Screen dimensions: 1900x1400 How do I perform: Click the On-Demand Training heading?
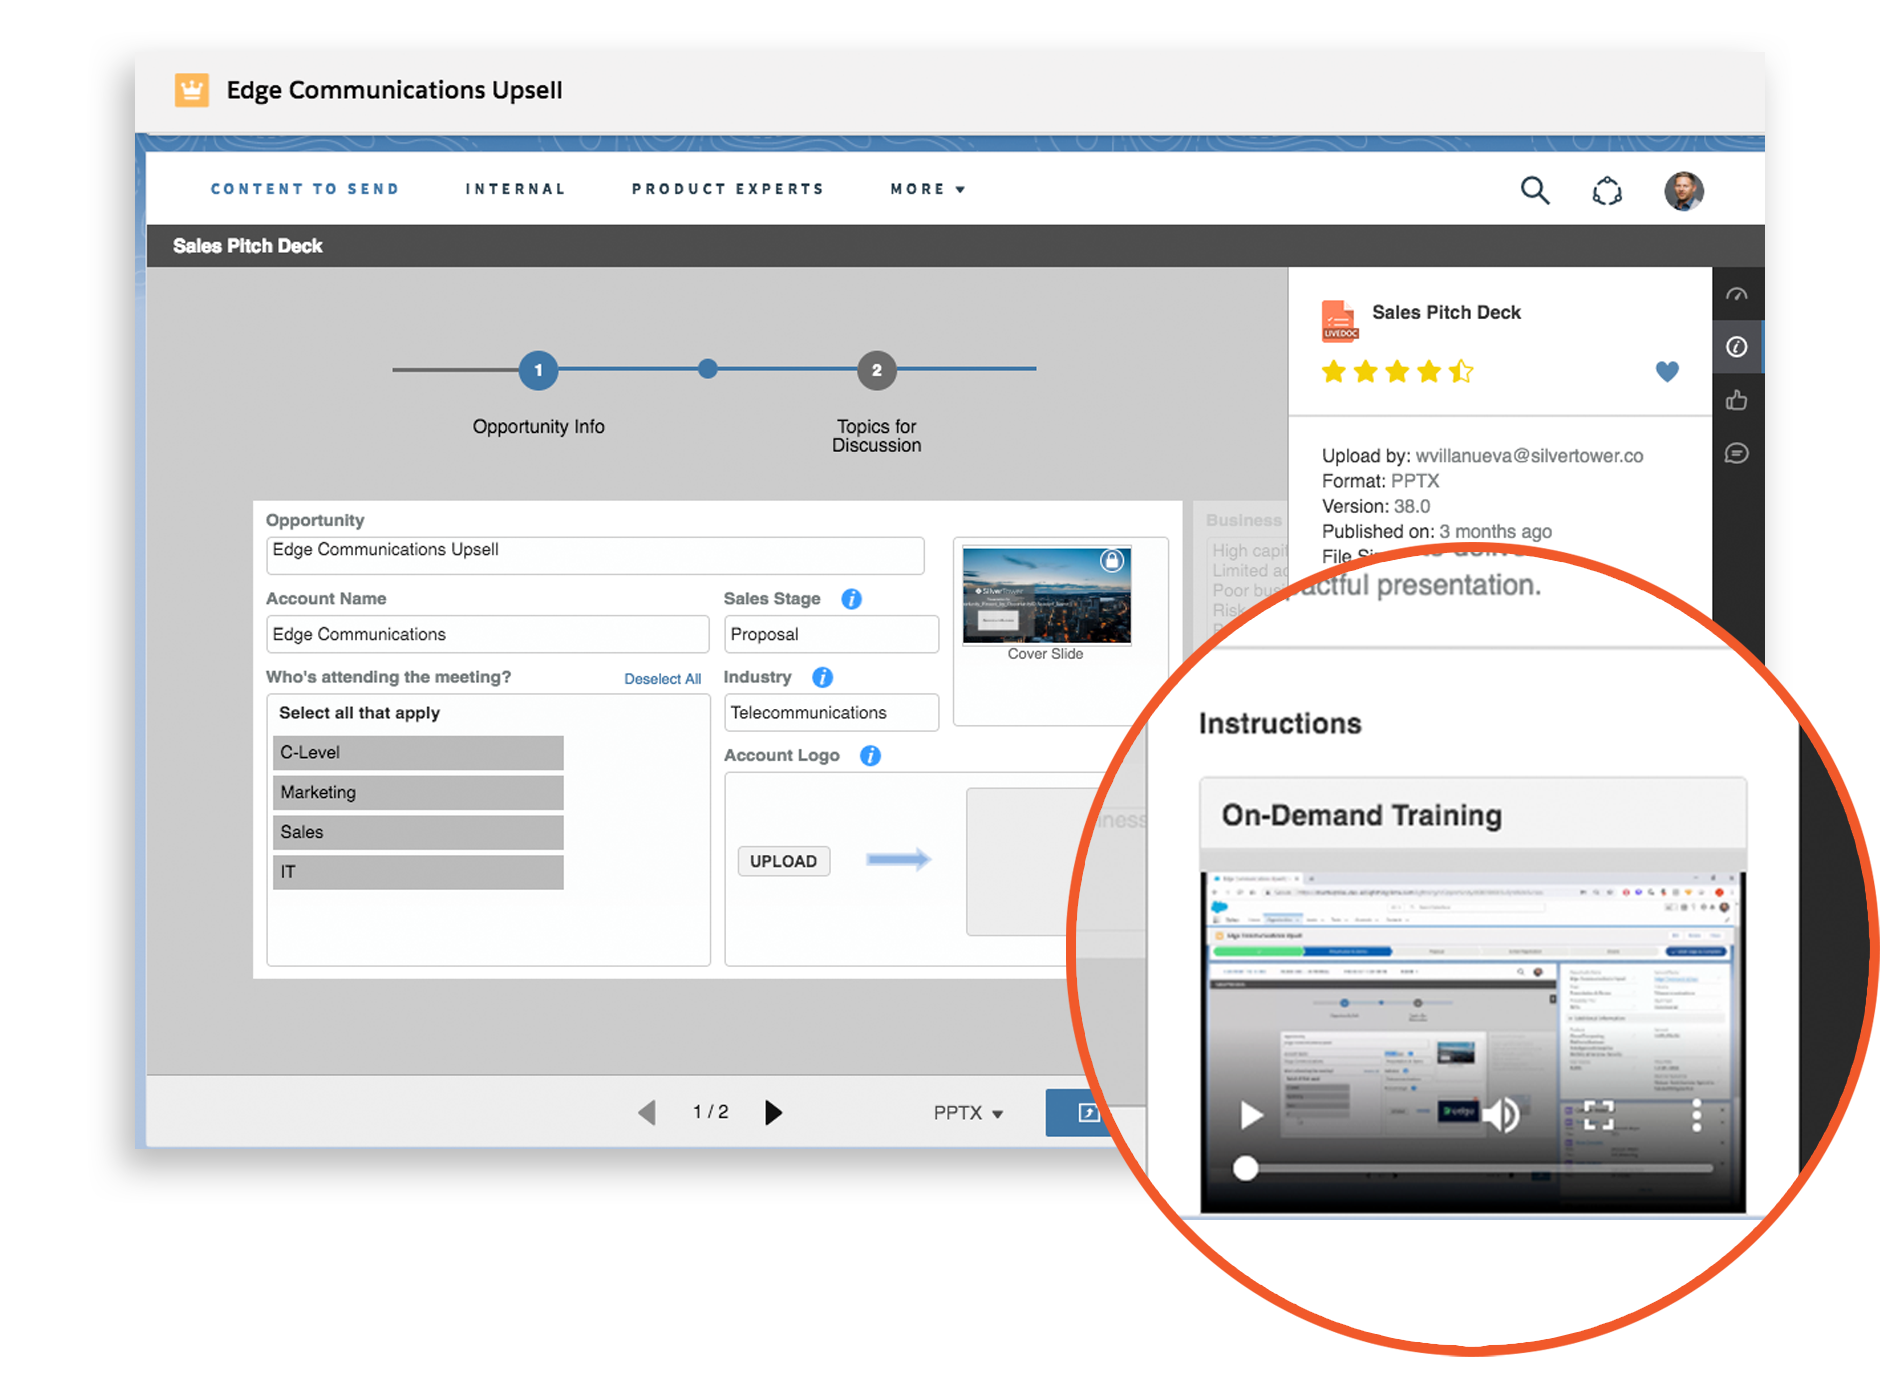[1362, 816]
